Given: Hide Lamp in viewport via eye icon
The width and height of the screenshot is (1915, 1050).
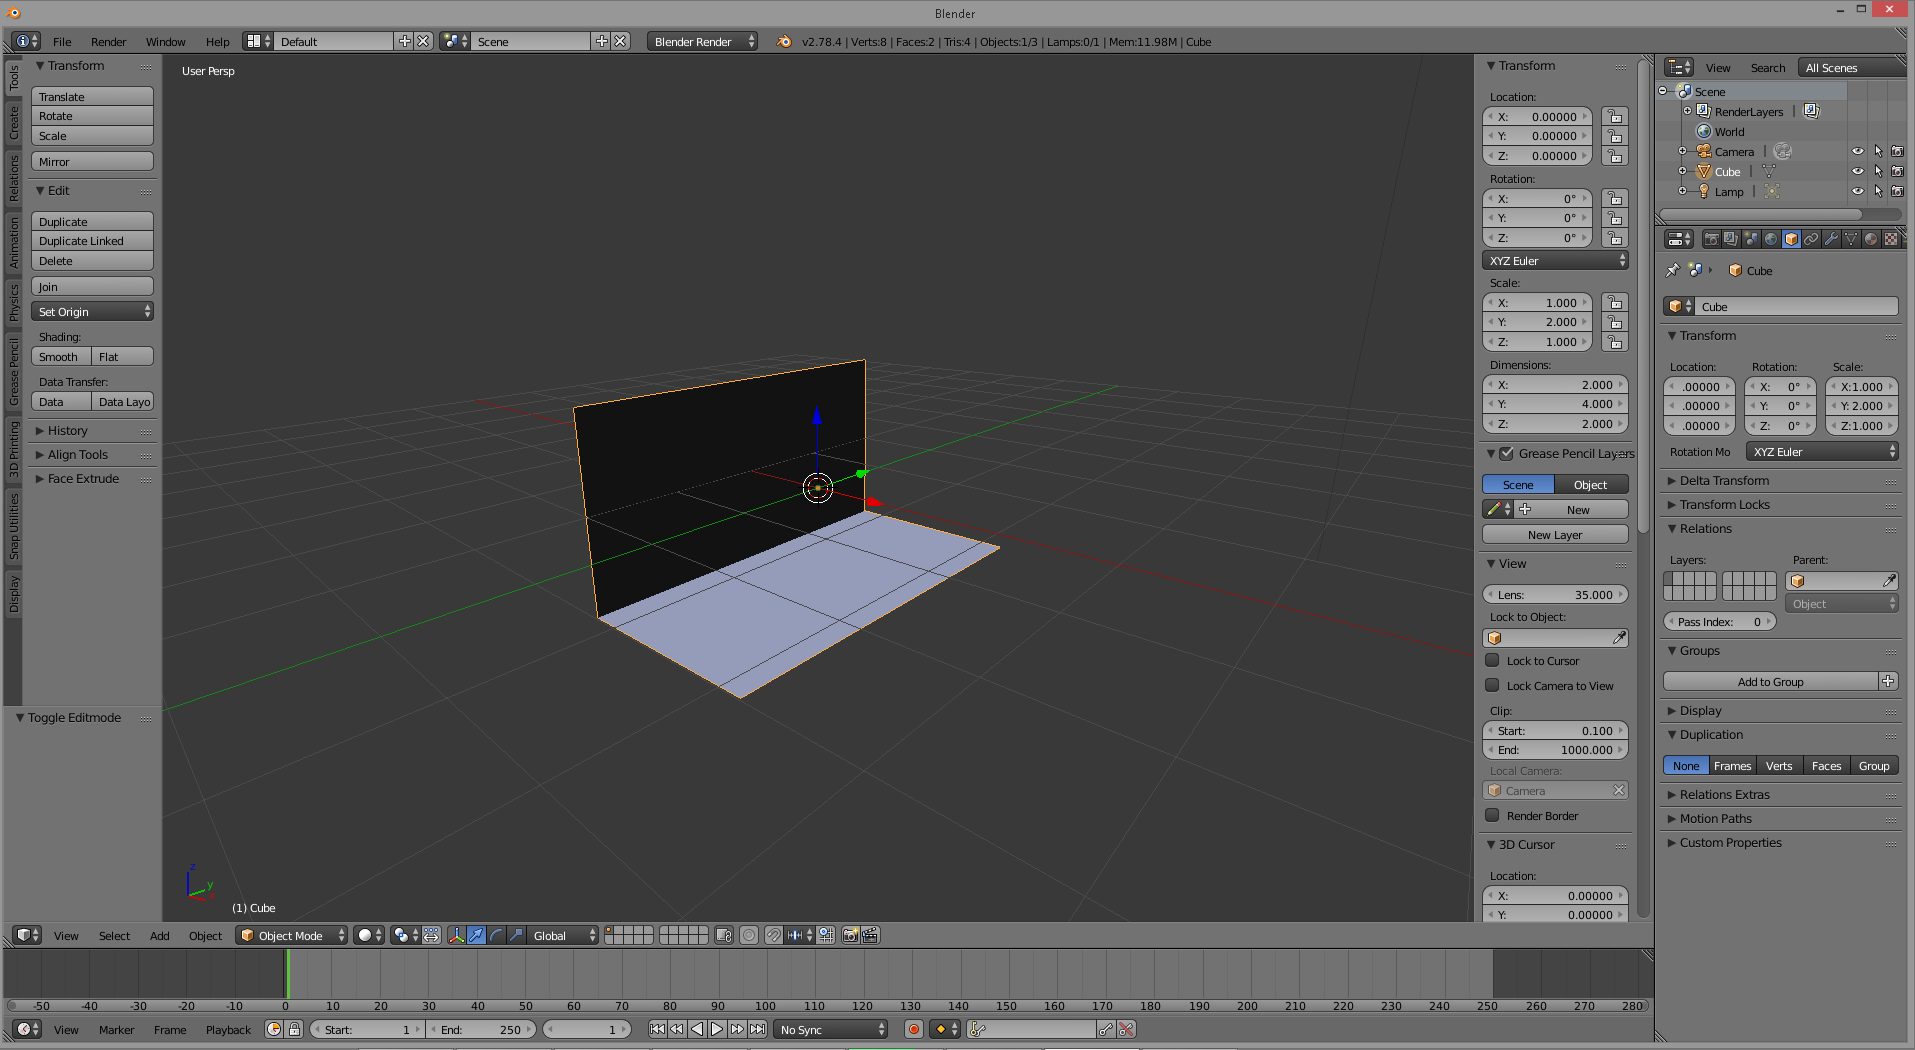Looking at the screenshot, I should 1858,191.
